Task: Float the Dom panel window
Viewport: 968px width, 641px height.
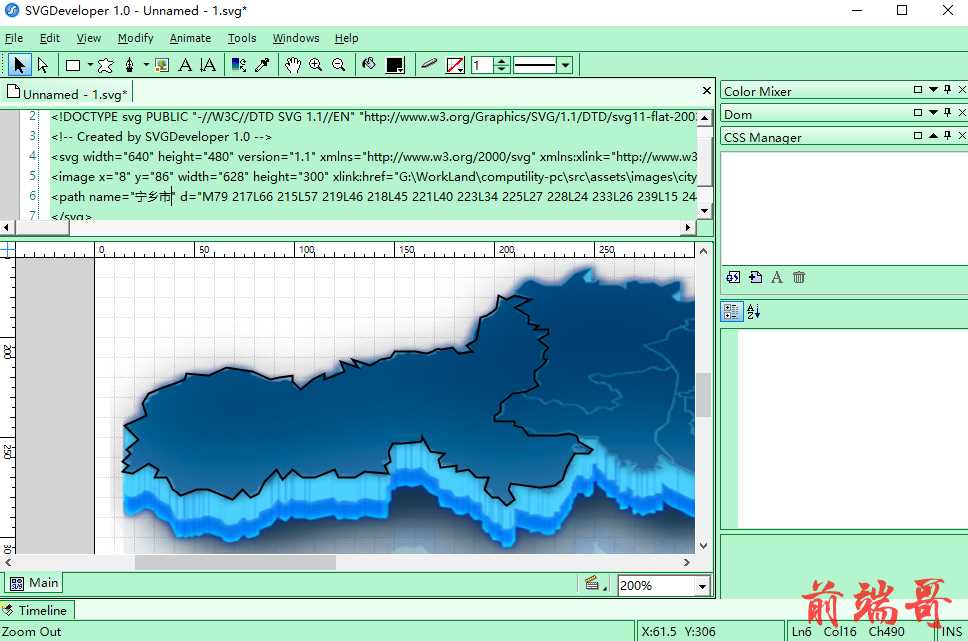Action: 918,112
